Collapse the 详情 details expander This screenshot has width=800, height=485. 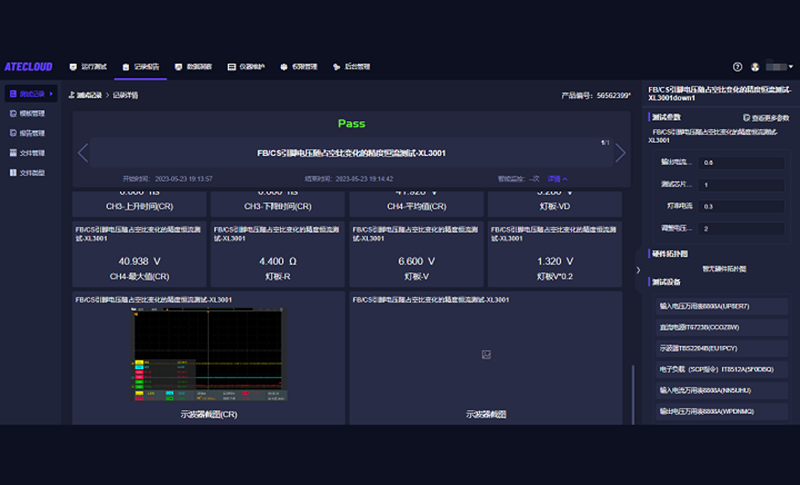click(558, 179)
